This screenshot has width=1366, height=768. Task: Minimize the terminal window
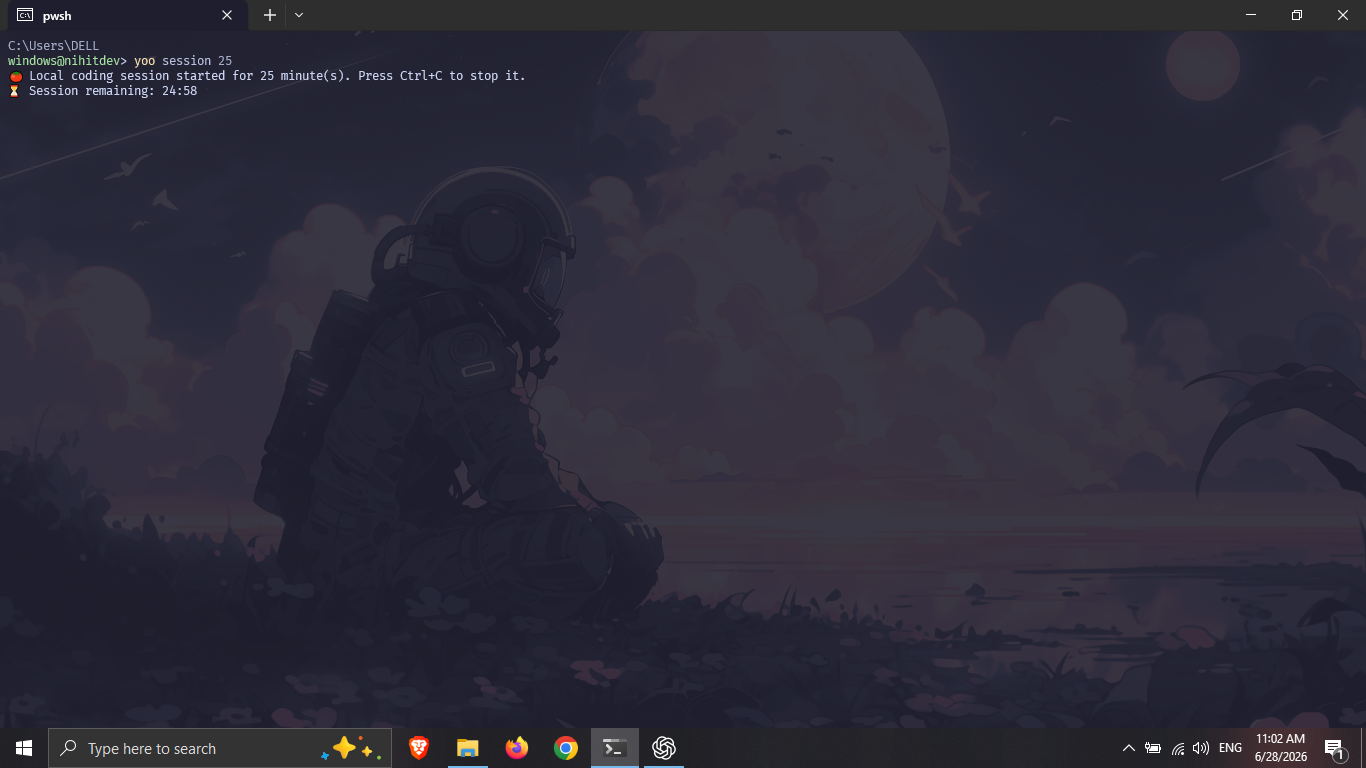1251,15
